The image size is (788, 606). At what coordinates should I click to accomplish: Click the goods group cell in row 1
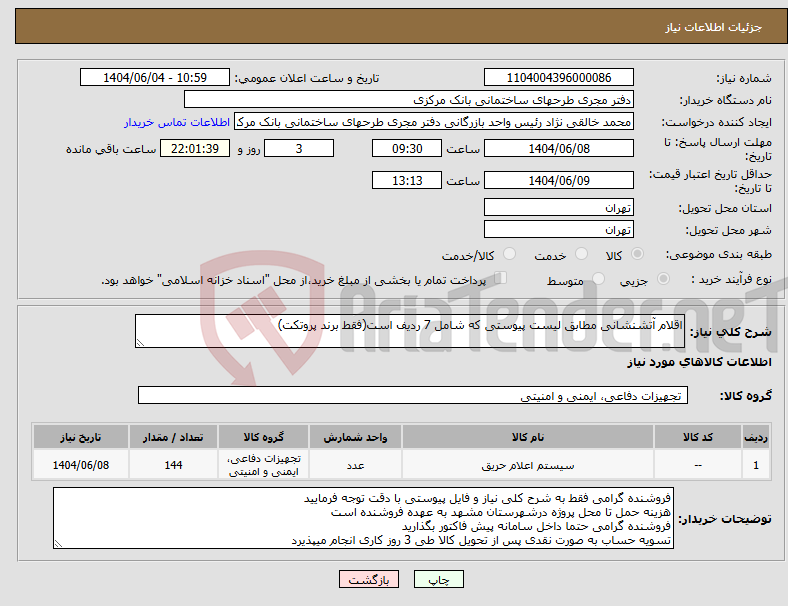pyautogui.click(x=263, y=465)
